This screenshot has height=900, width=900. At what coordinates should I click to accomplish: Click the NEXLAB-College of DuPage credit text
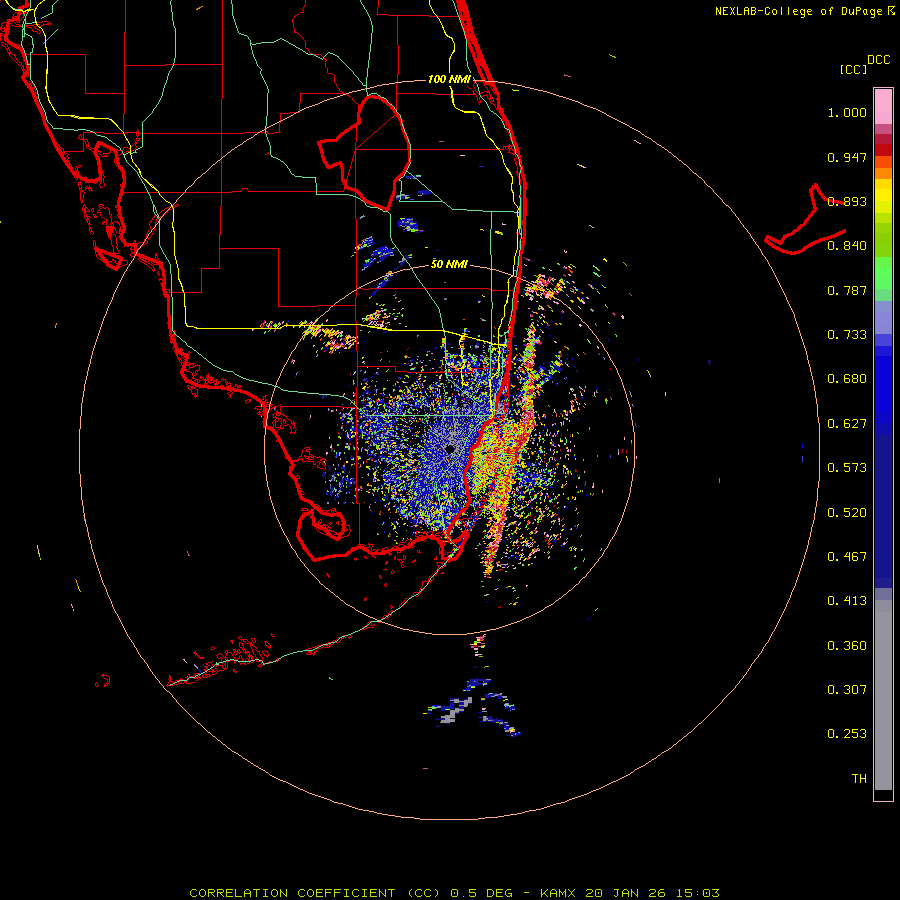coord(801,11)
